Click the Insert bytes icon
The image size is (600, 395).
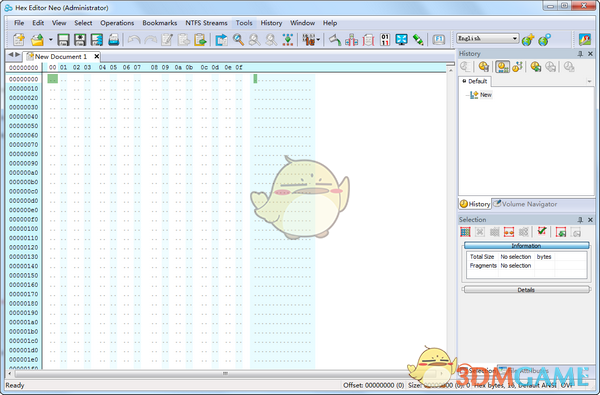(351, 39)
